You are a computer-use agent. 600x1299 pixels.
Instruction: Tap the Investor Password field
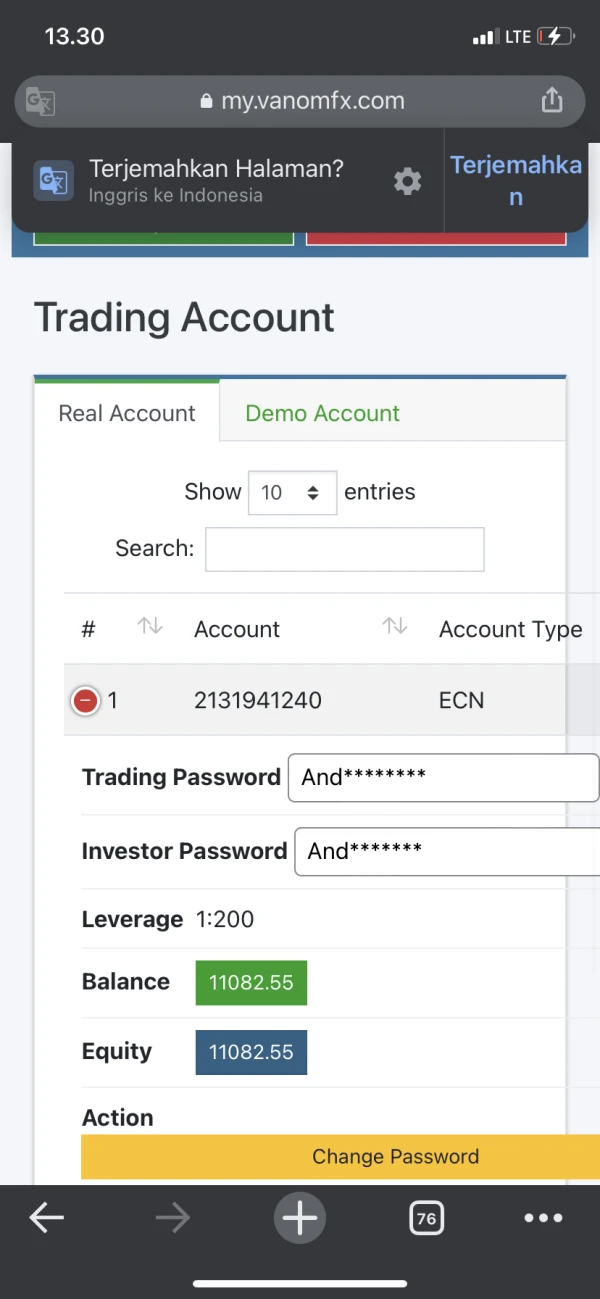(x=447, y=851)
